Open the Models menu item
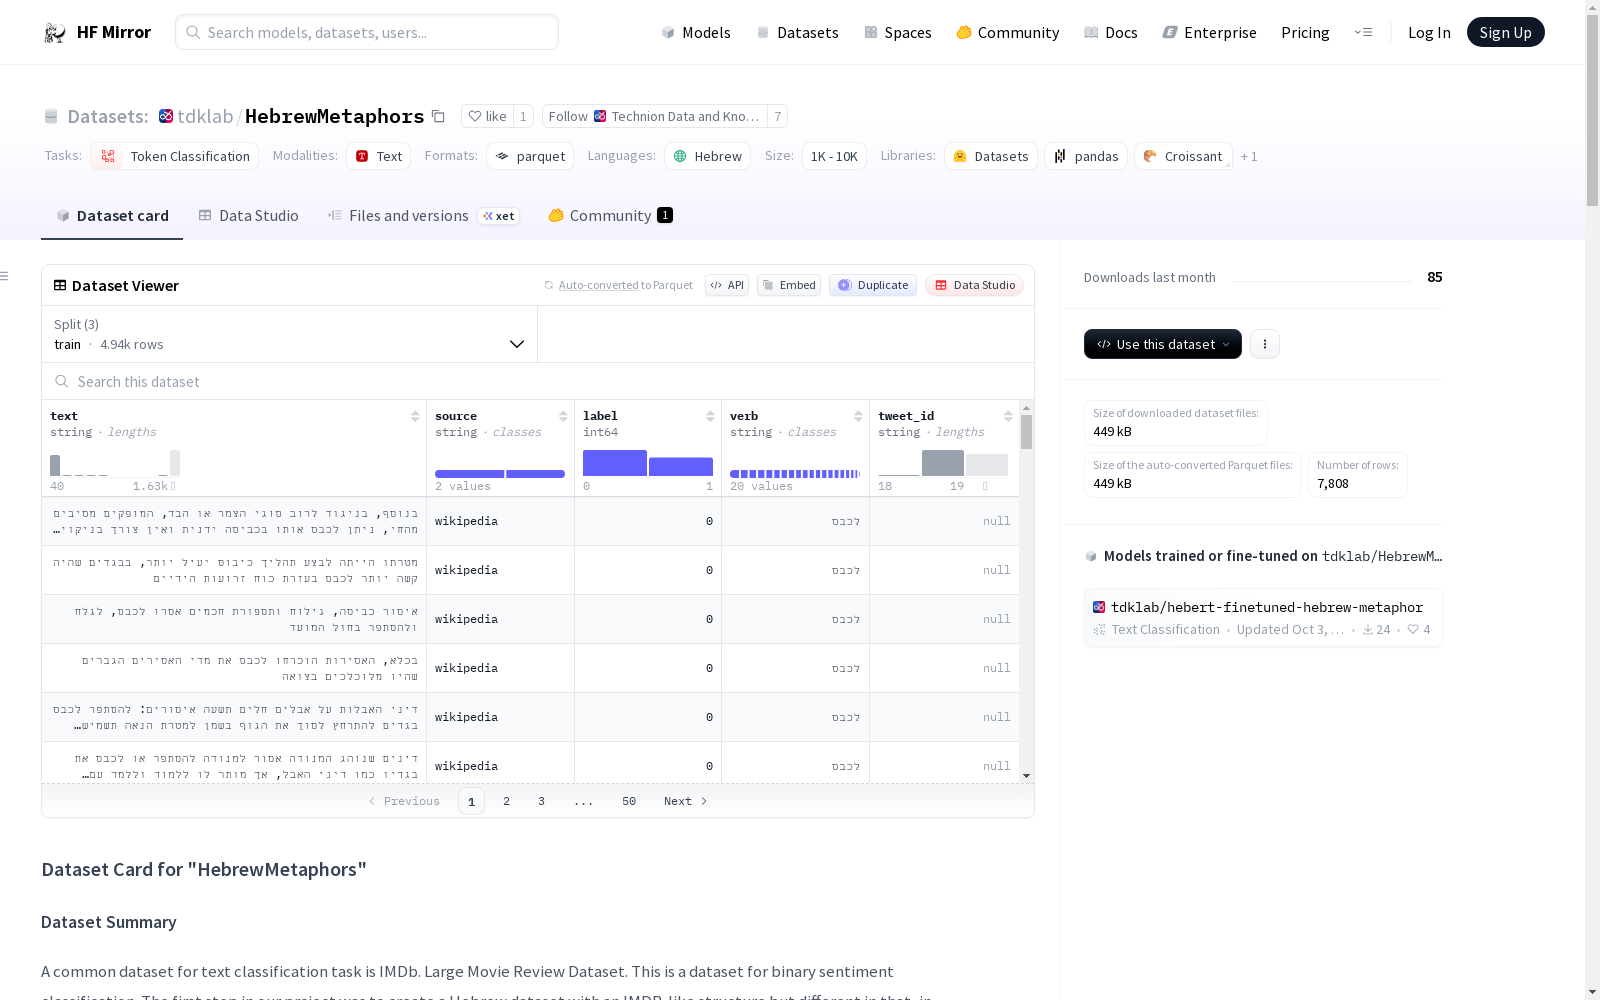1600x1000 pixels. [696, 32]
